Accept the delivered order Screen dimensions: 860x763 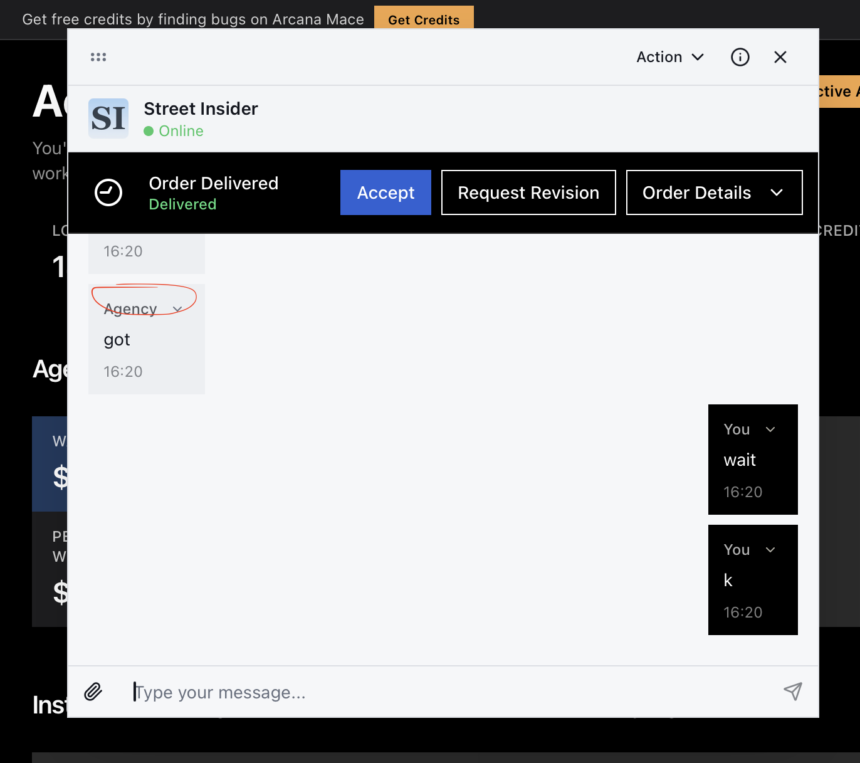(x=385, y=193)
